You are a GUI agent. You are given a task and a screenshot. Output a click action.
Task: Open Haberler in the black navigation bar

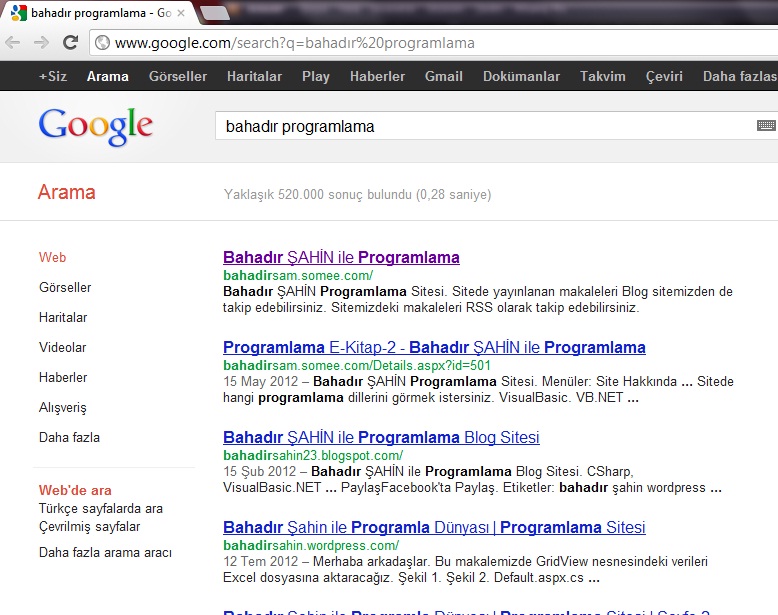point(377,76)
